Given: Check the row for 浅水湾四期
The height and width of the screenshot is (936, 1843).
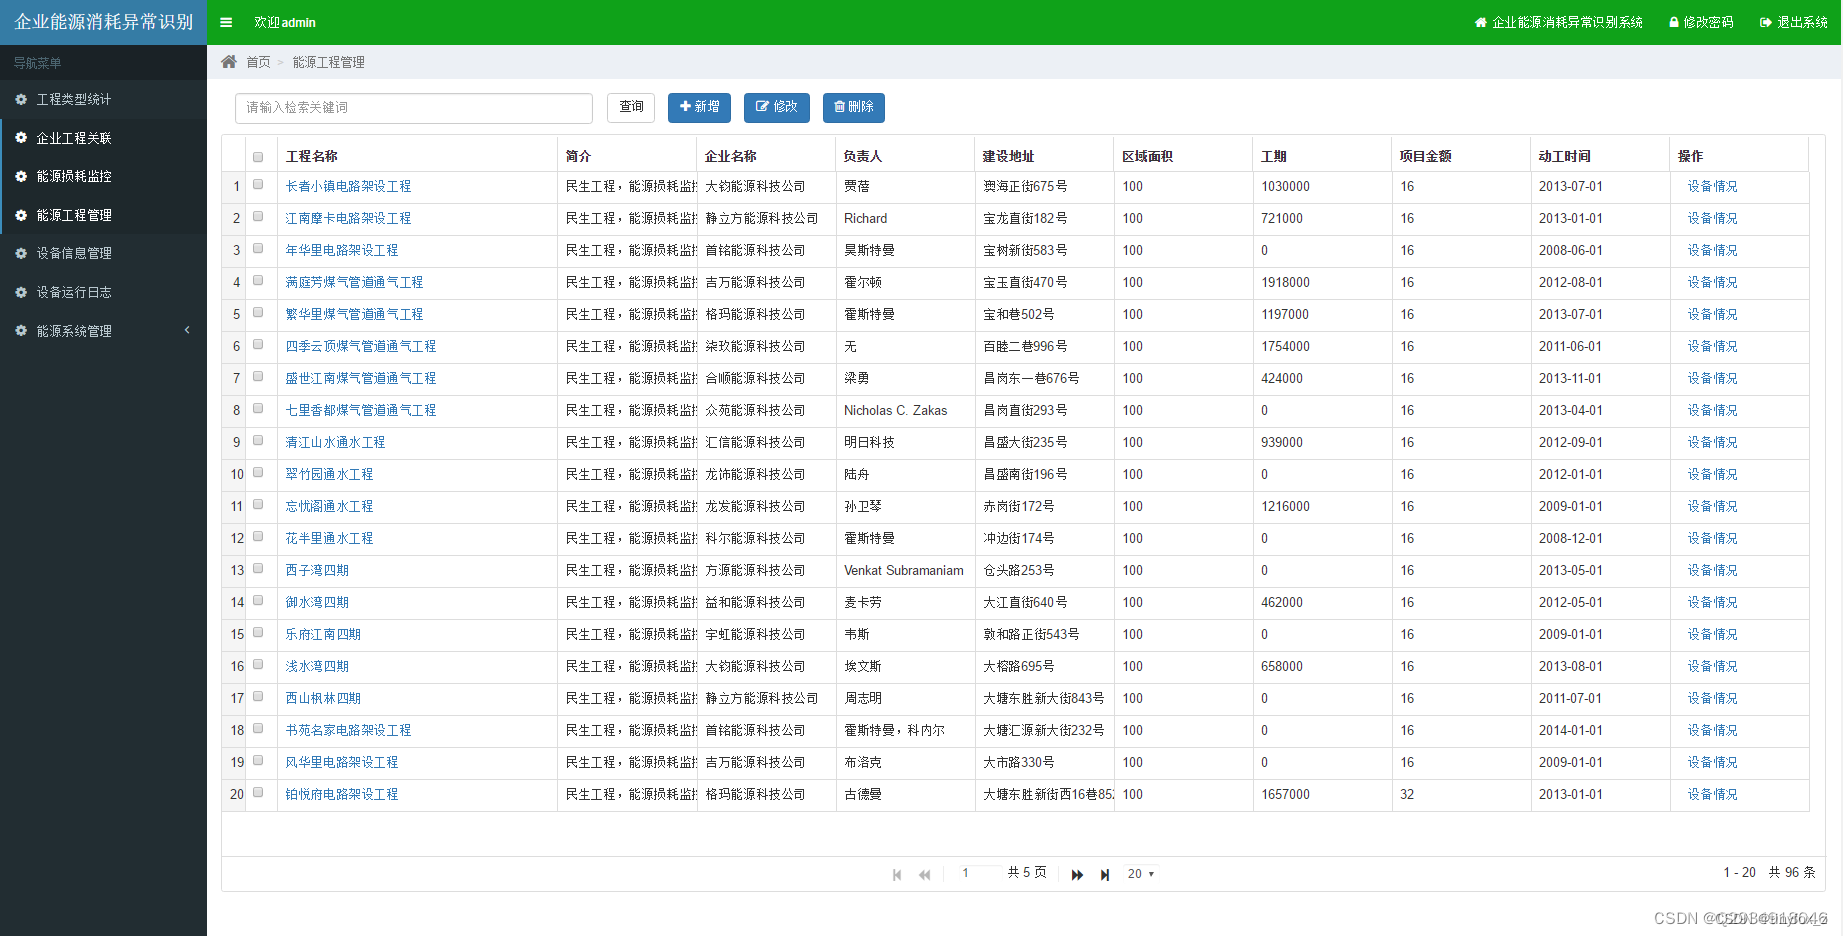Looking at the screenshot, I should [x=258, y=665].
